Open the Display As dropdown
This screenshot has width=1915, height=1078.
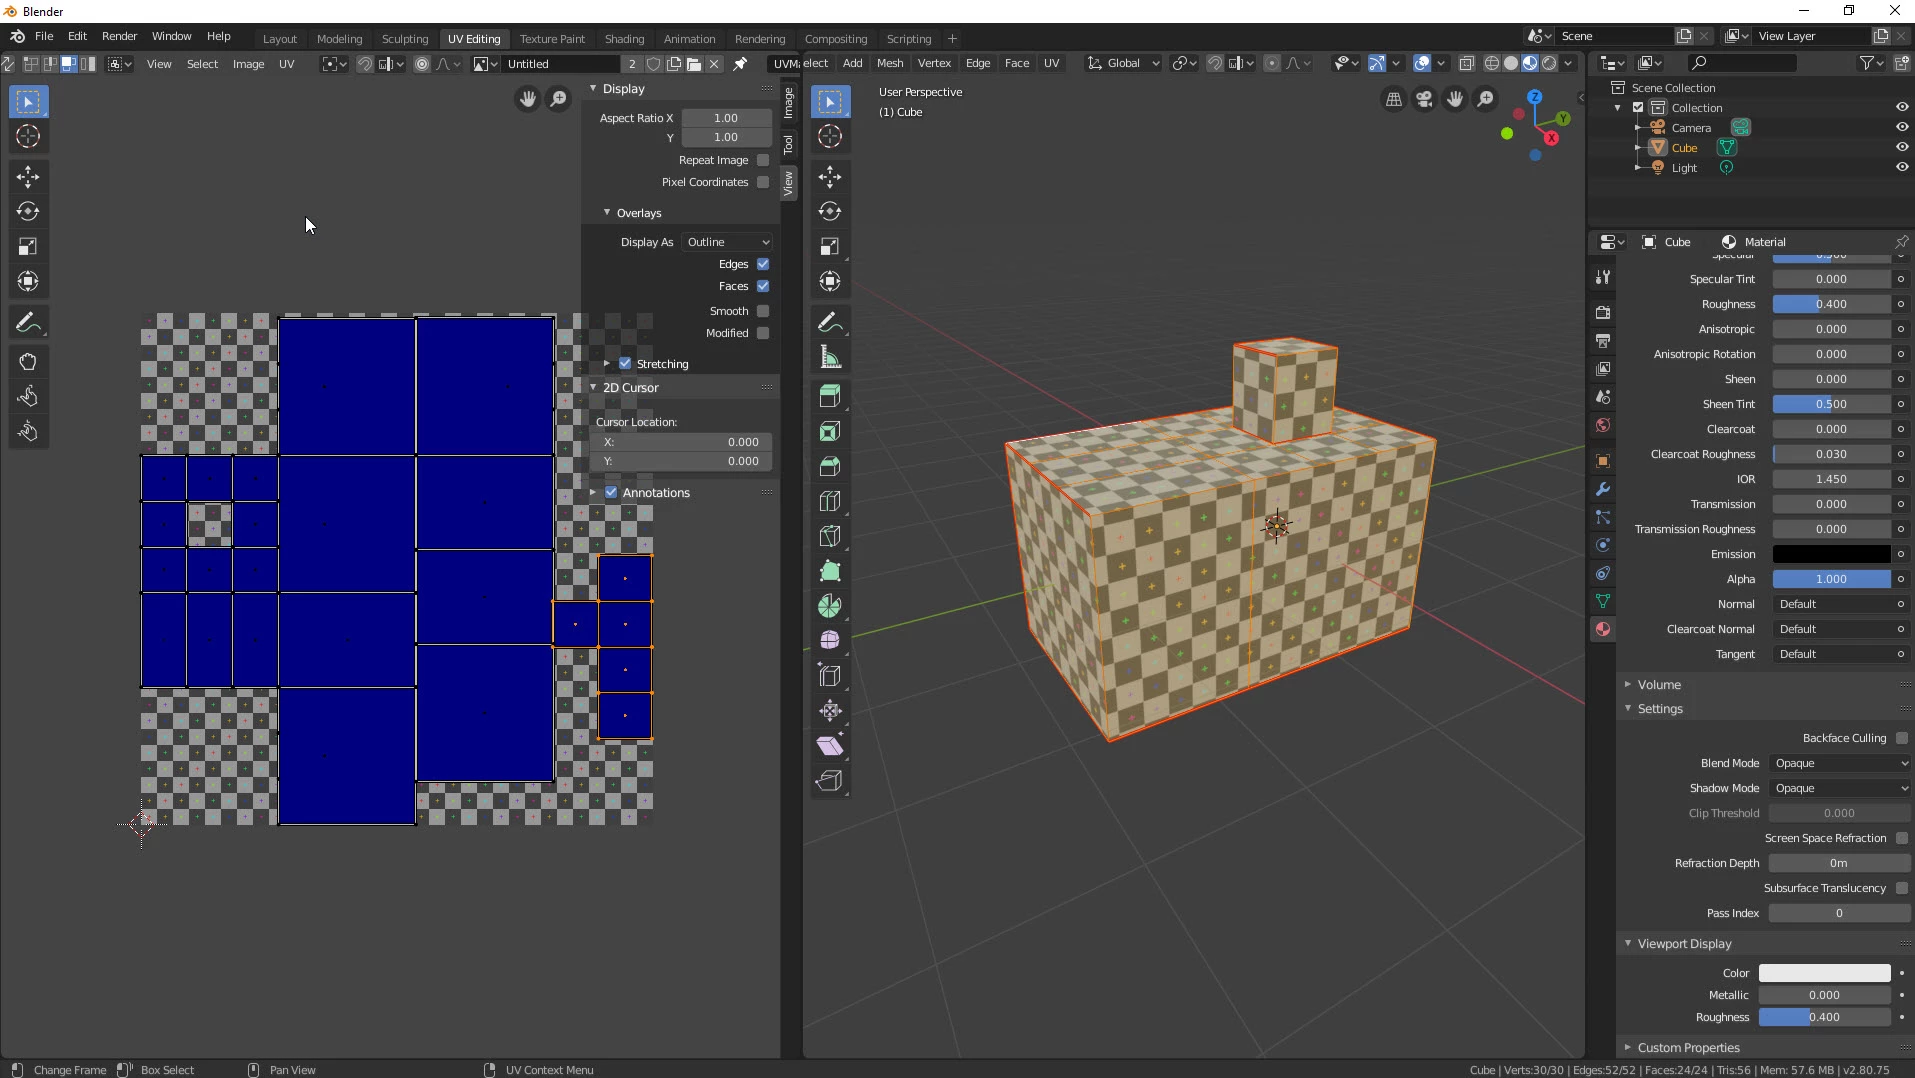tap(727, 242)
